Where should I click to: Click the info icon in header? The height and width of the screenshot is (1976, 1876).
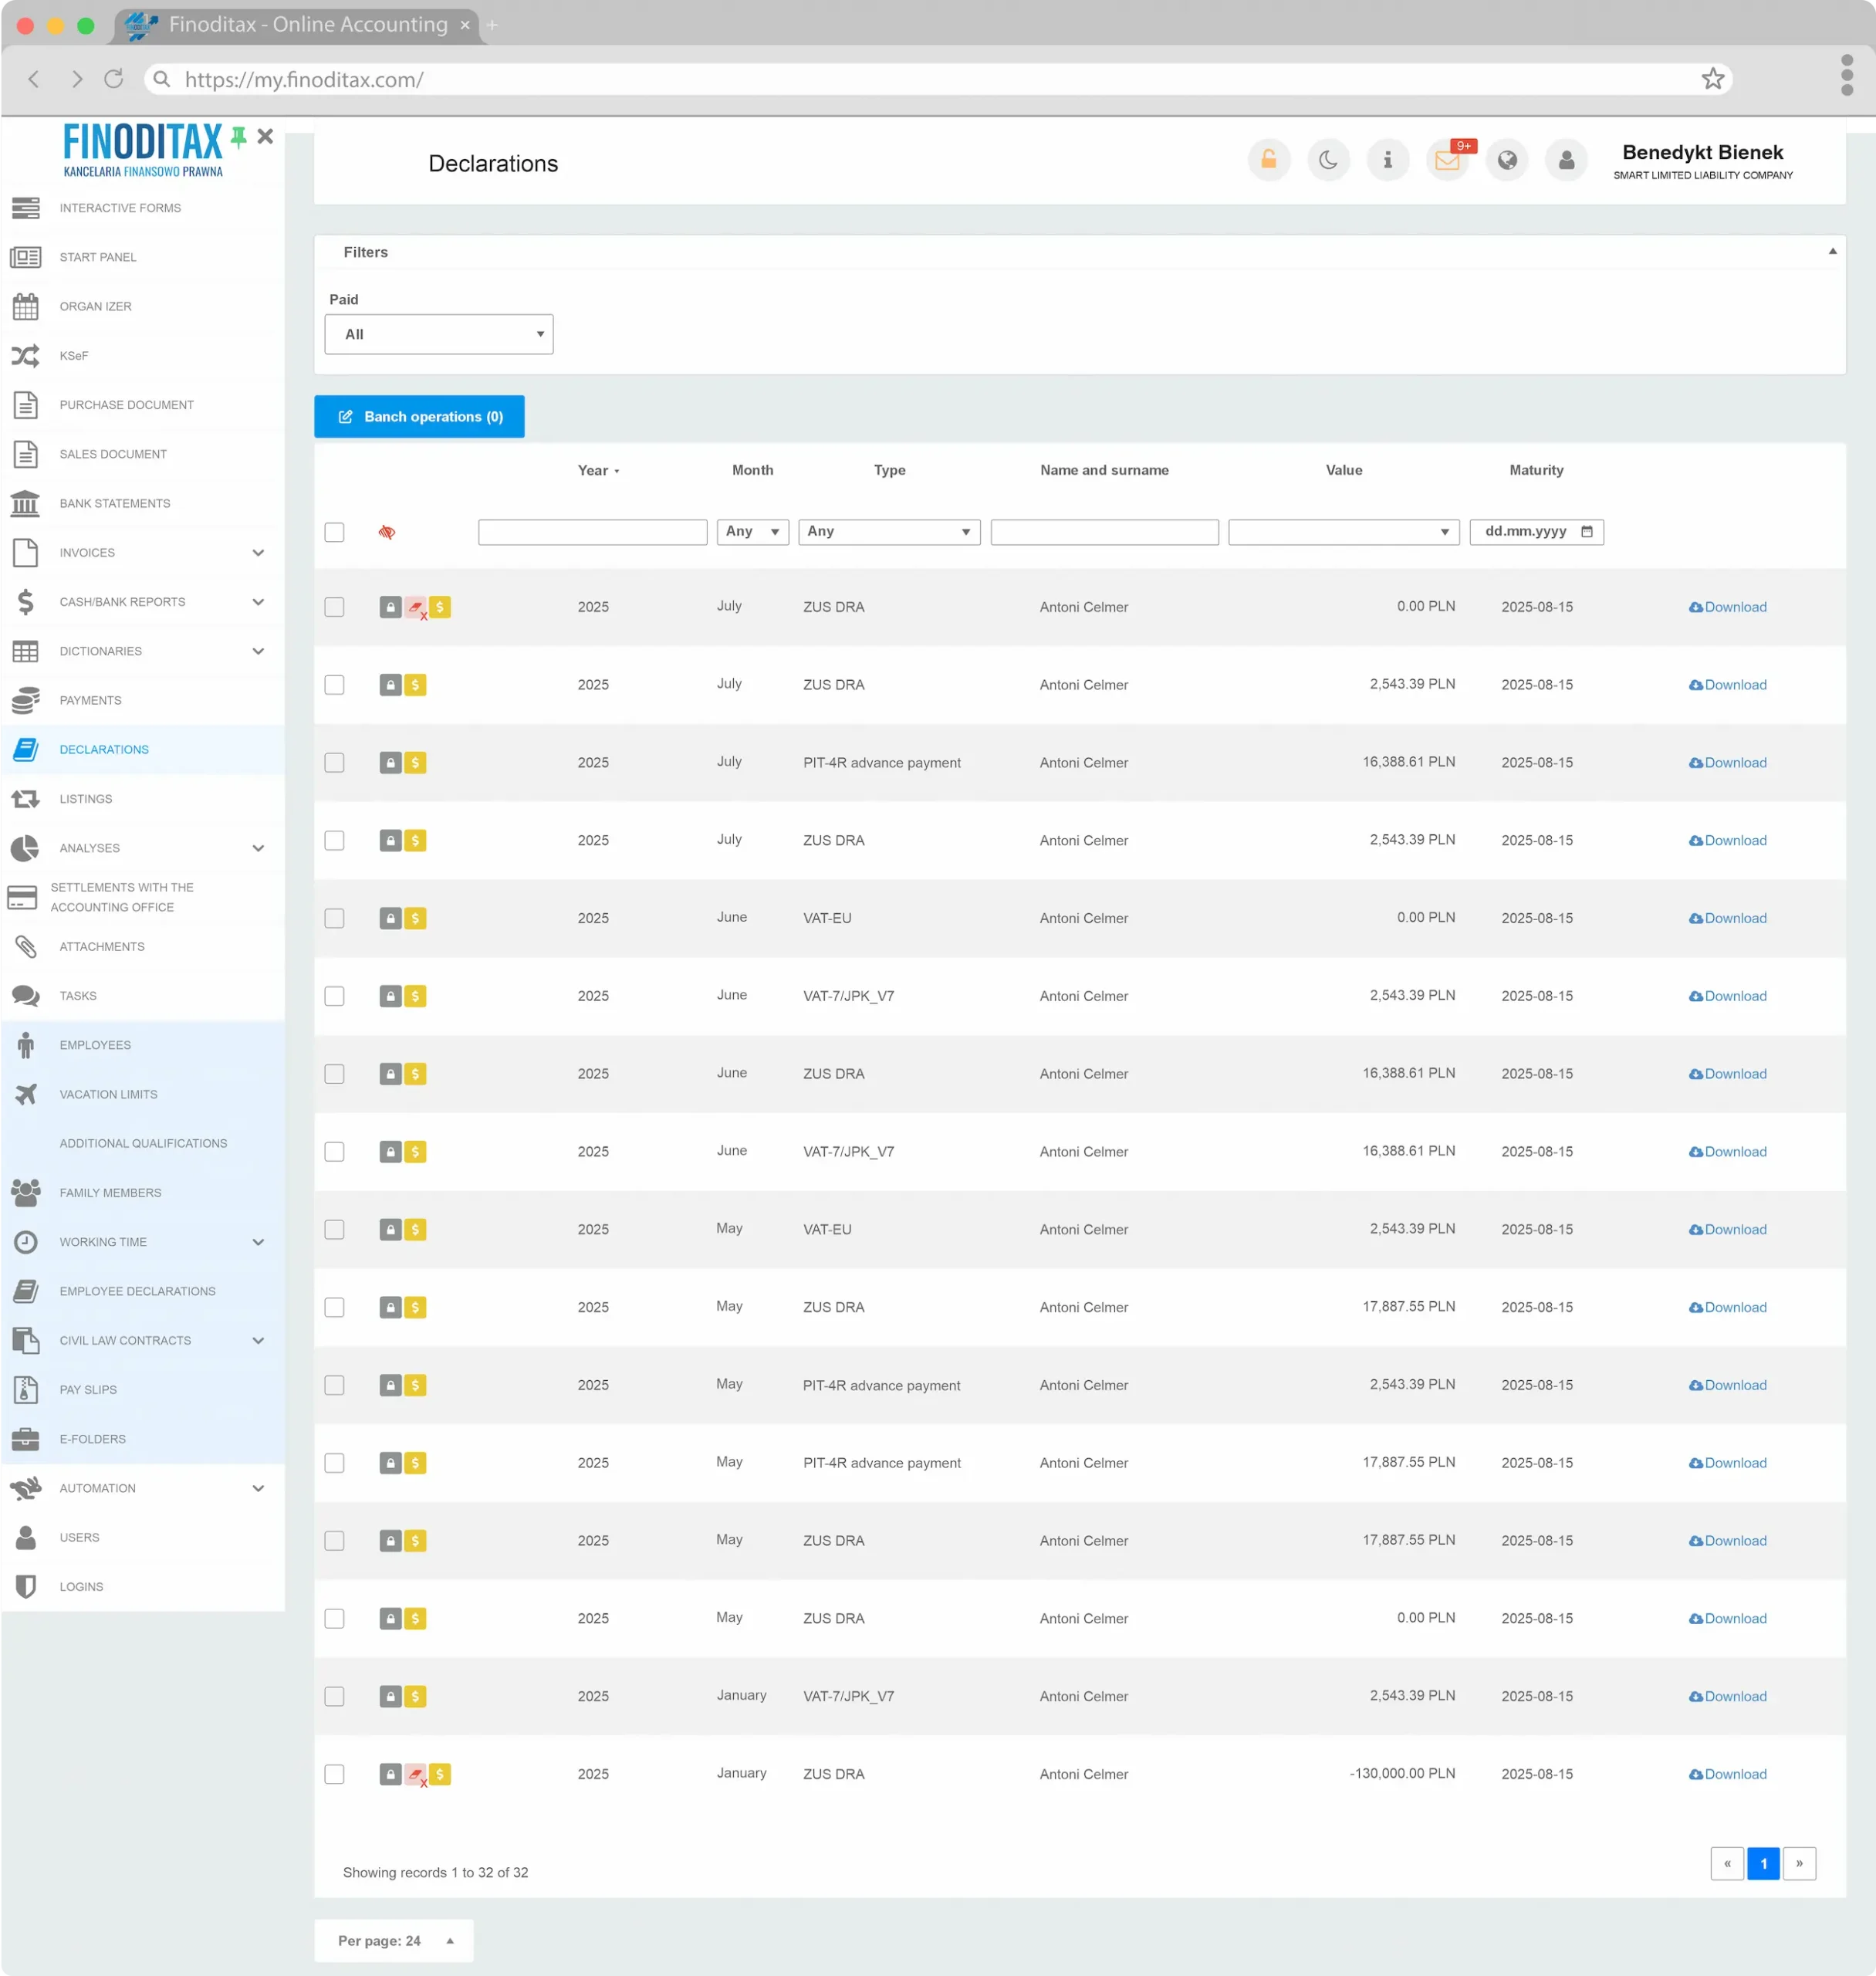[x=1387, y=160]
